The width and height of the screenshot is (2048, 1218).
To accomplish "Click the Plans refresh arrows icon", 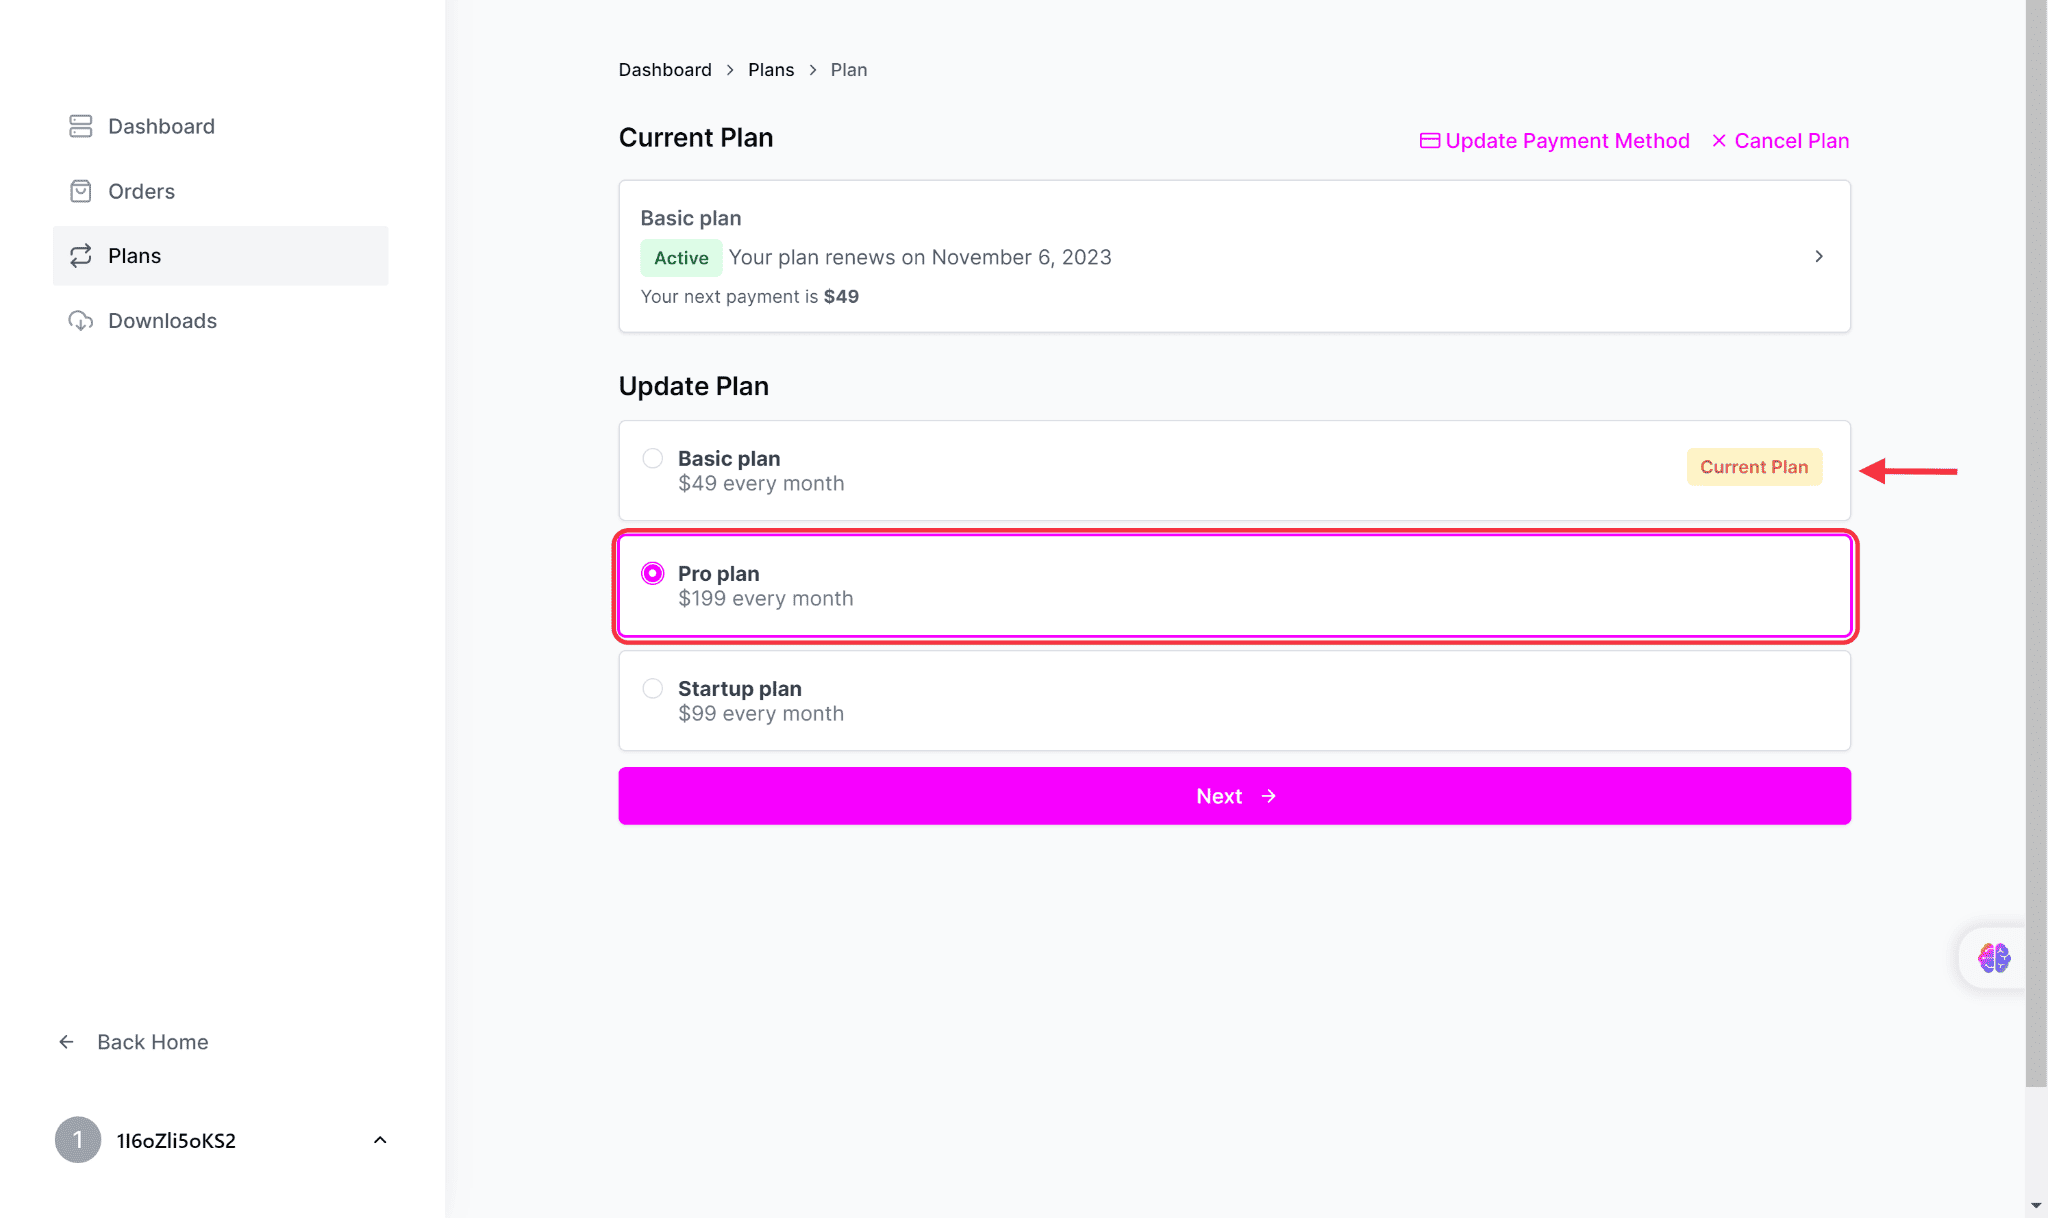I will [81, 256].
